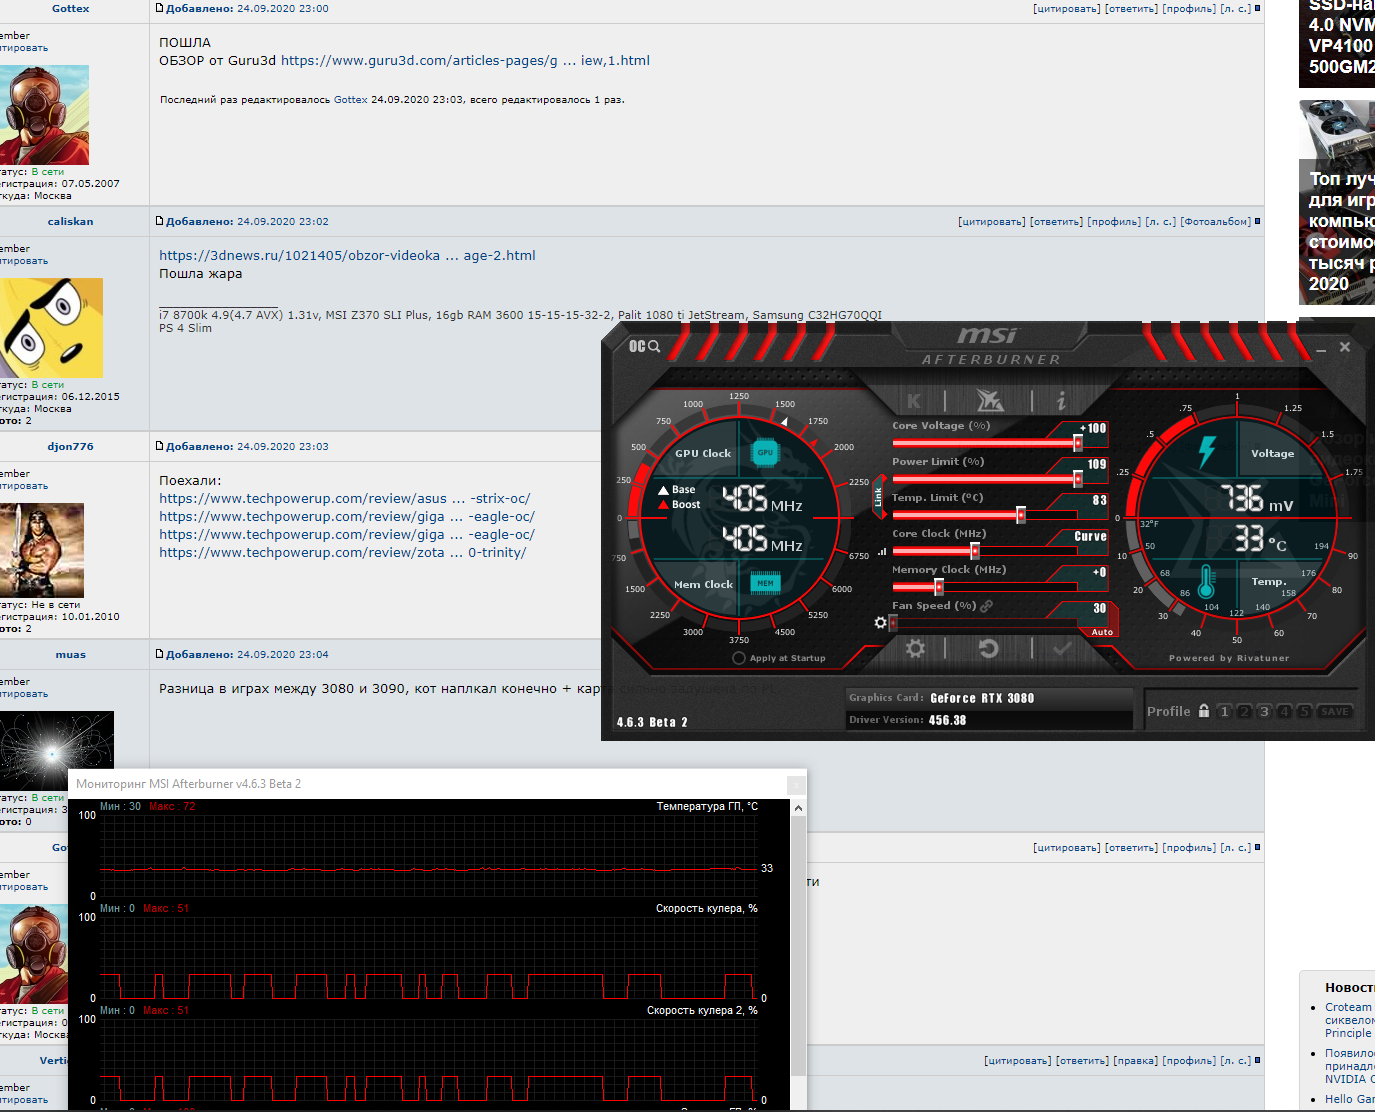The height and width of the screenshot is (1112, 1375).
Task: Toggle the Link button between voltage and power
Action: click(878, 496)
